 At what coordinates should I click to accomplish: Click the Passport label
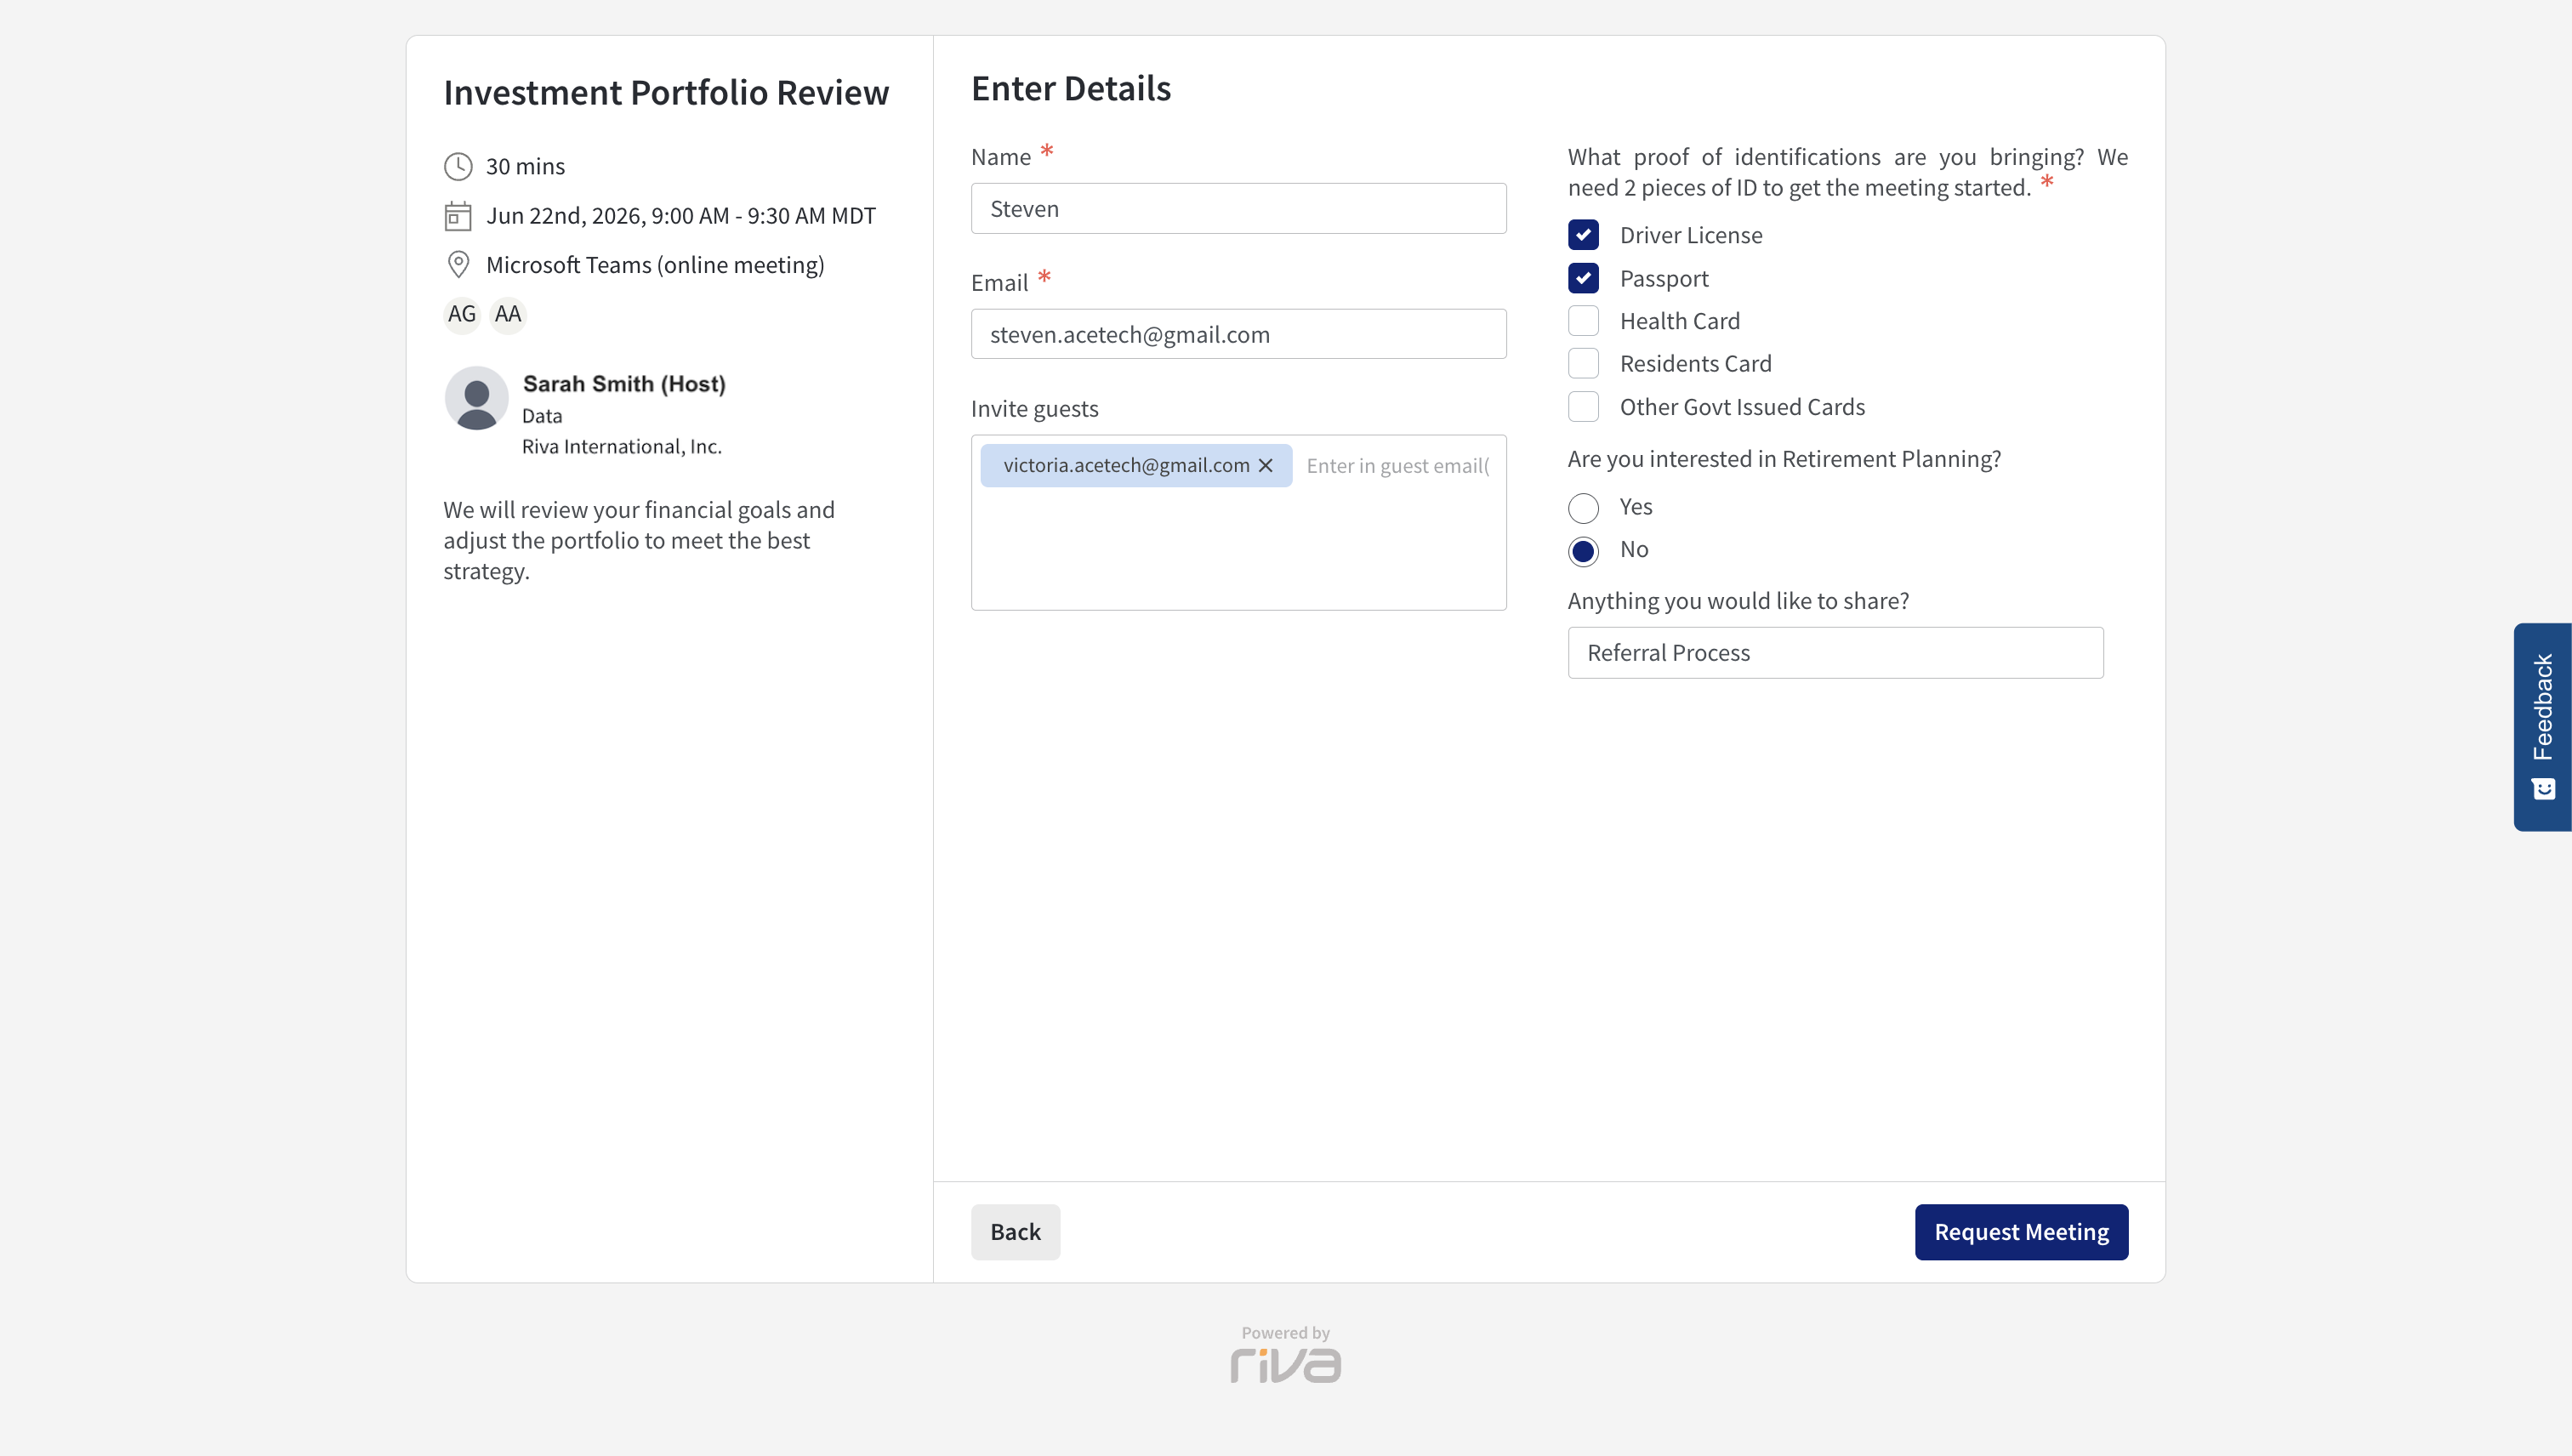(1664, 279)
